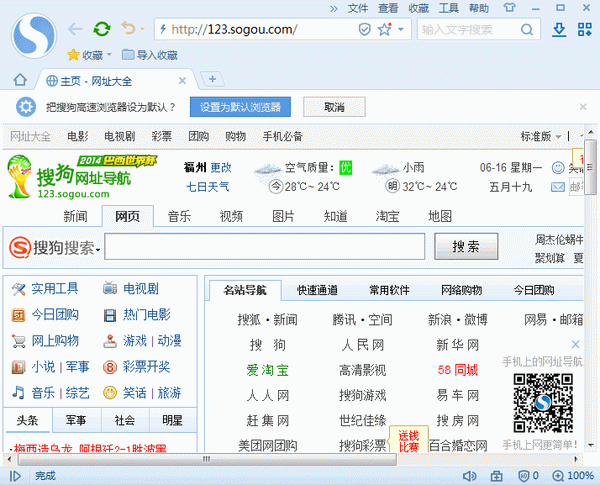Reload the page with green refresh icon
600x485 pixels.
102,29
